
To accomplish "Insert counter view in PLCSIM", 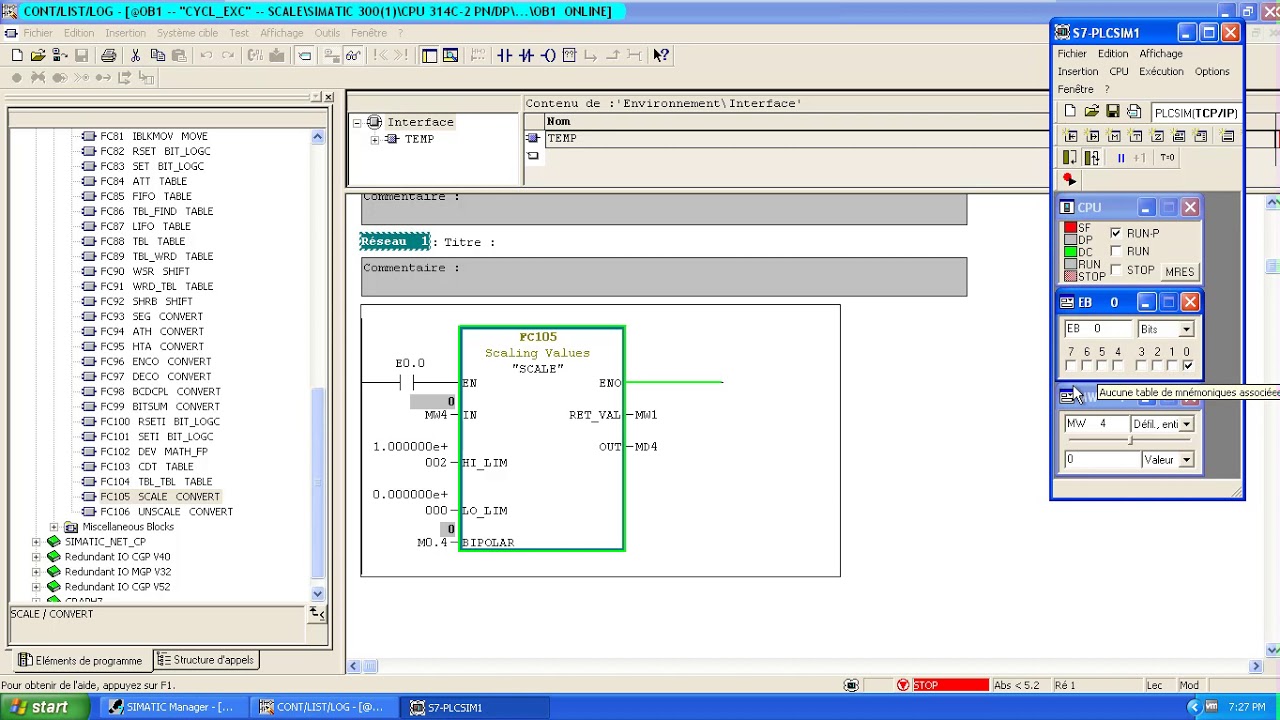I will [1157, 136].
